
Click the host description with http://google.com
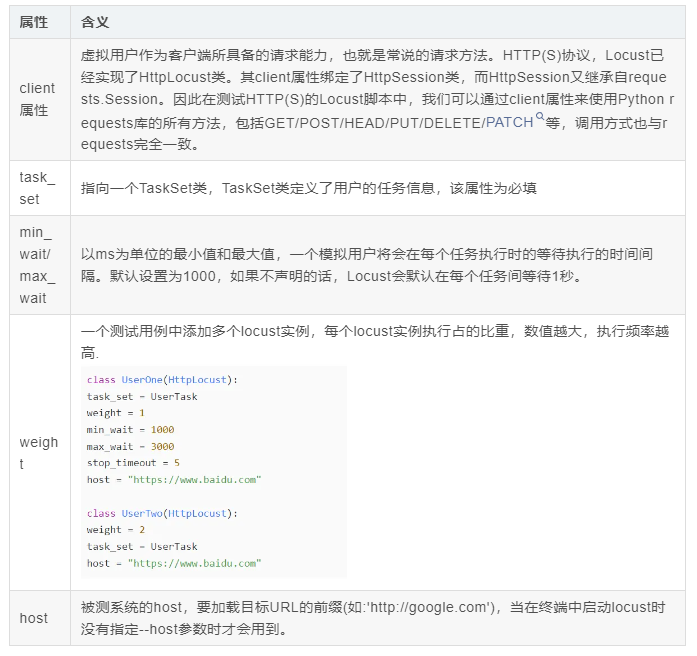coord(373,618)
